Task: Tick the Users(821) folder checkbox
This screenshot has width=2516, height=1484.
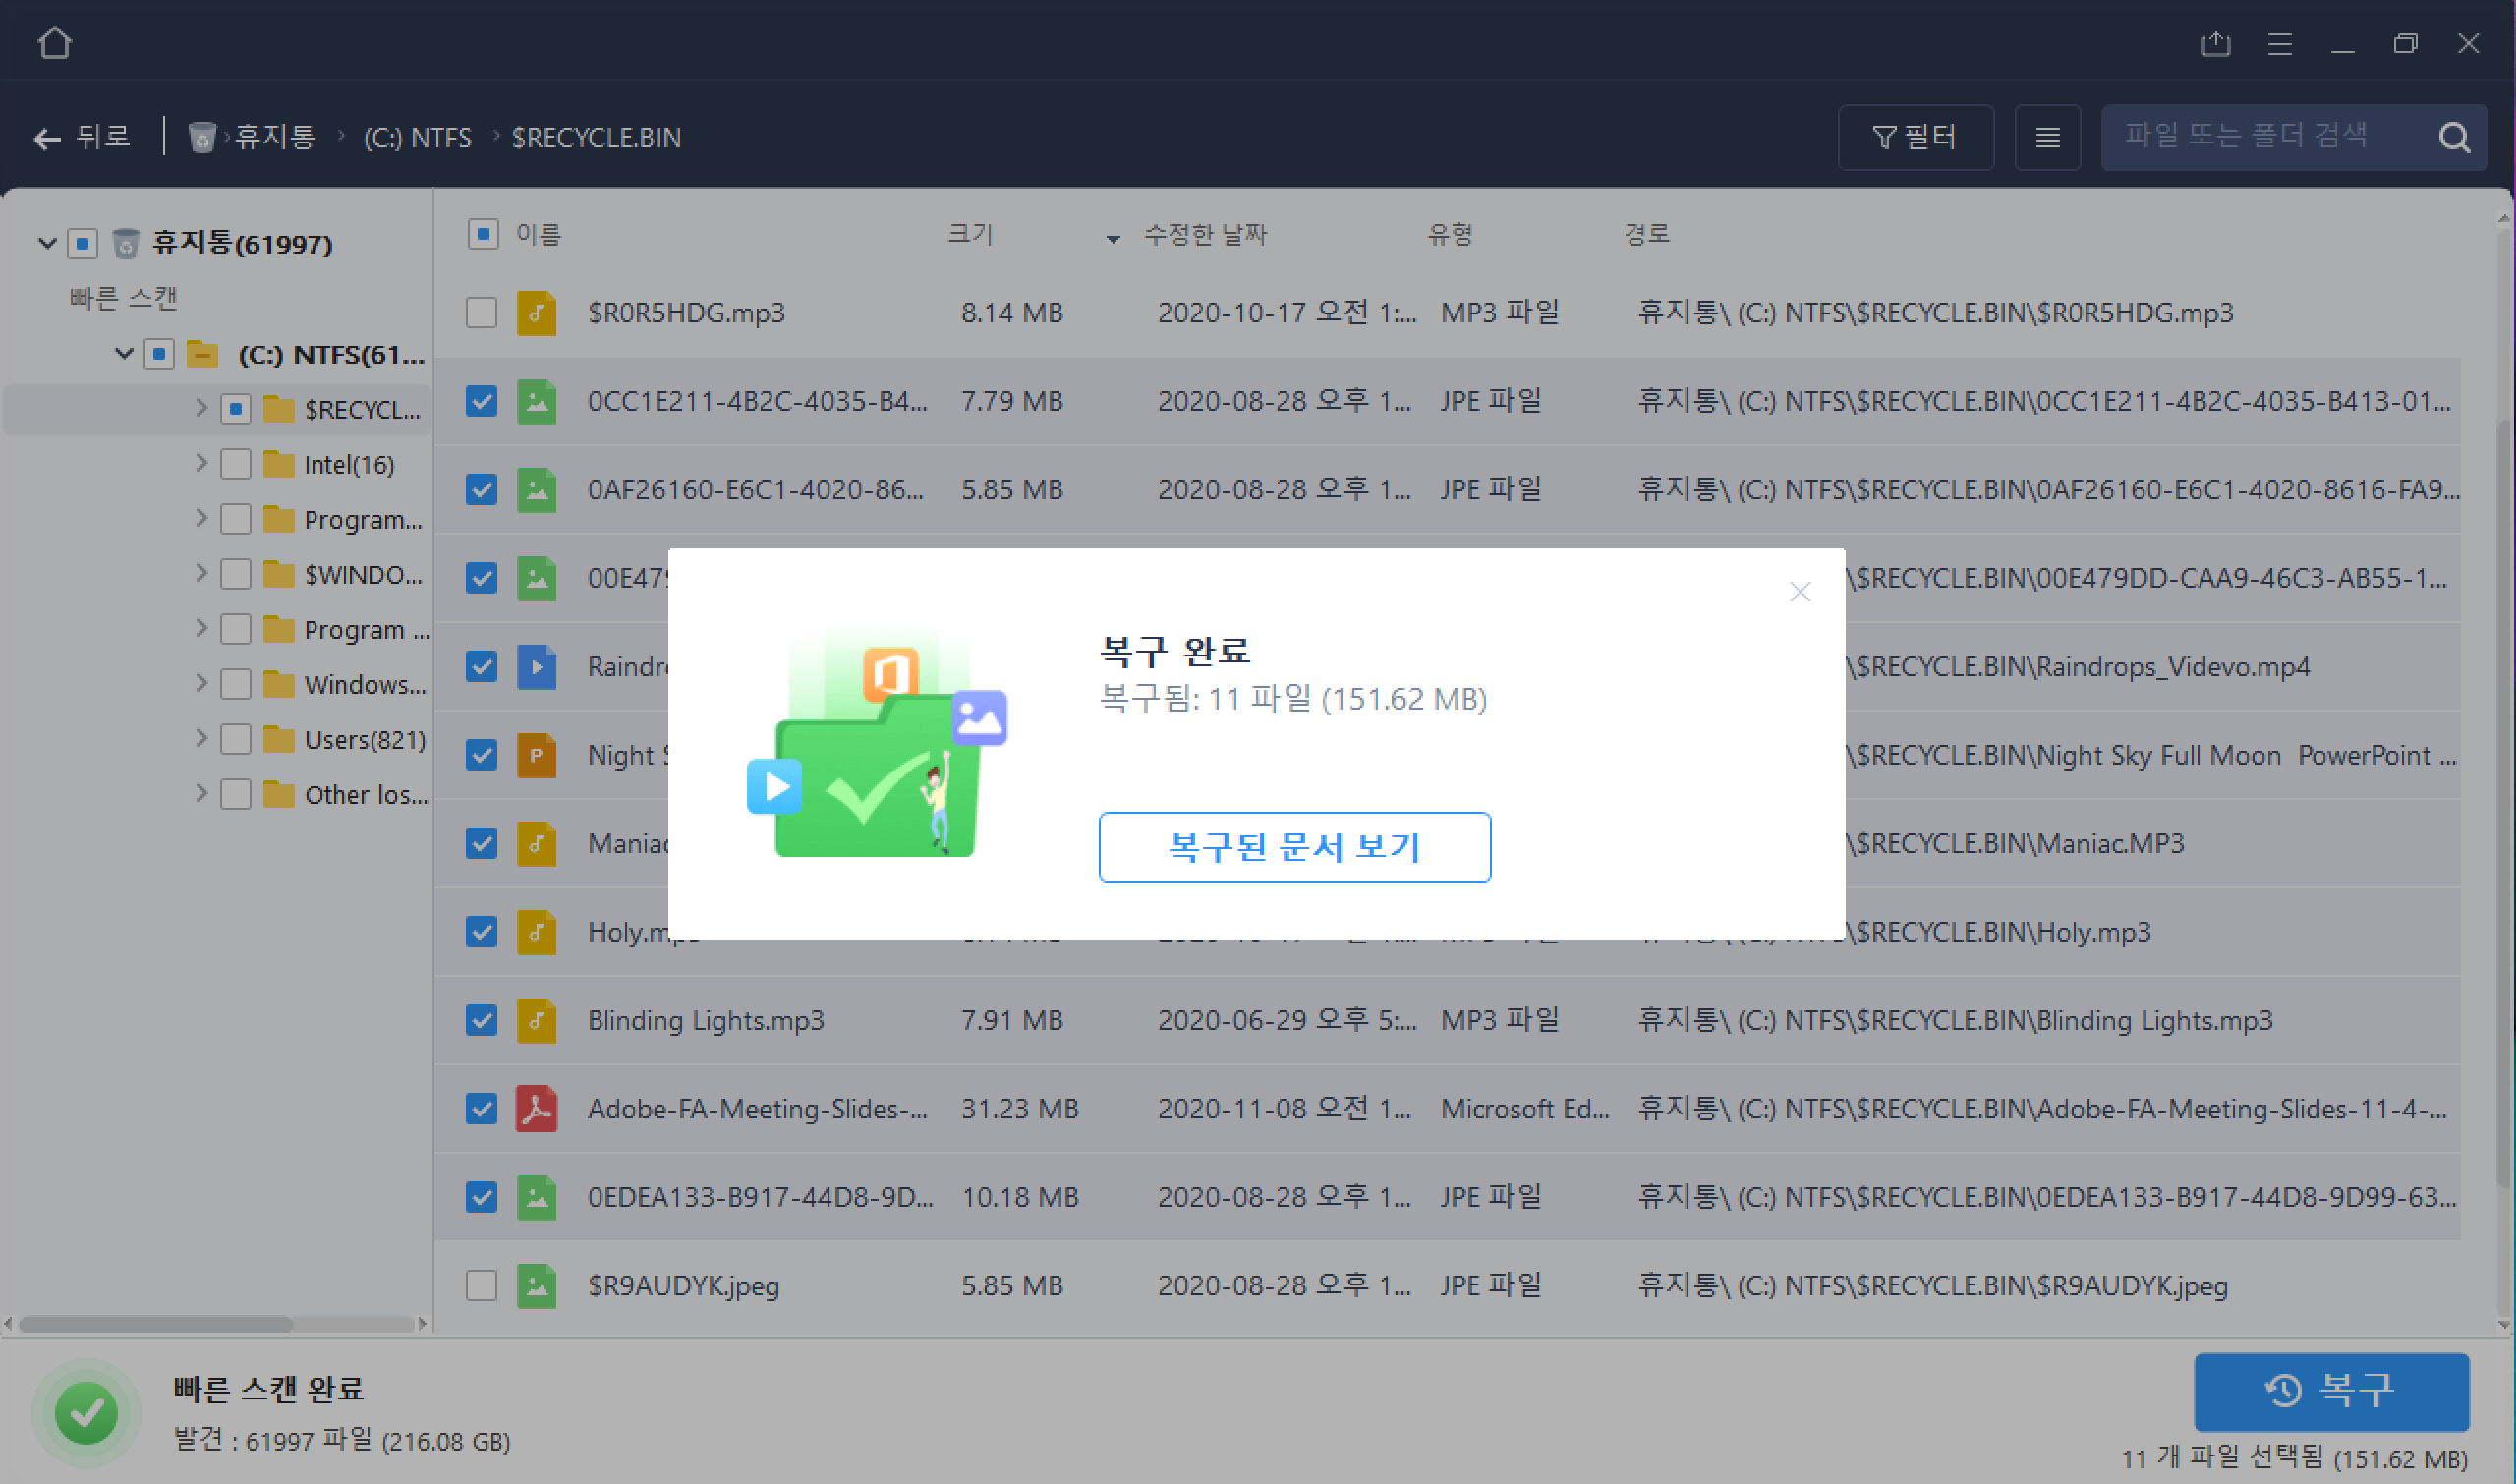Action: click(x=235, y=739)
